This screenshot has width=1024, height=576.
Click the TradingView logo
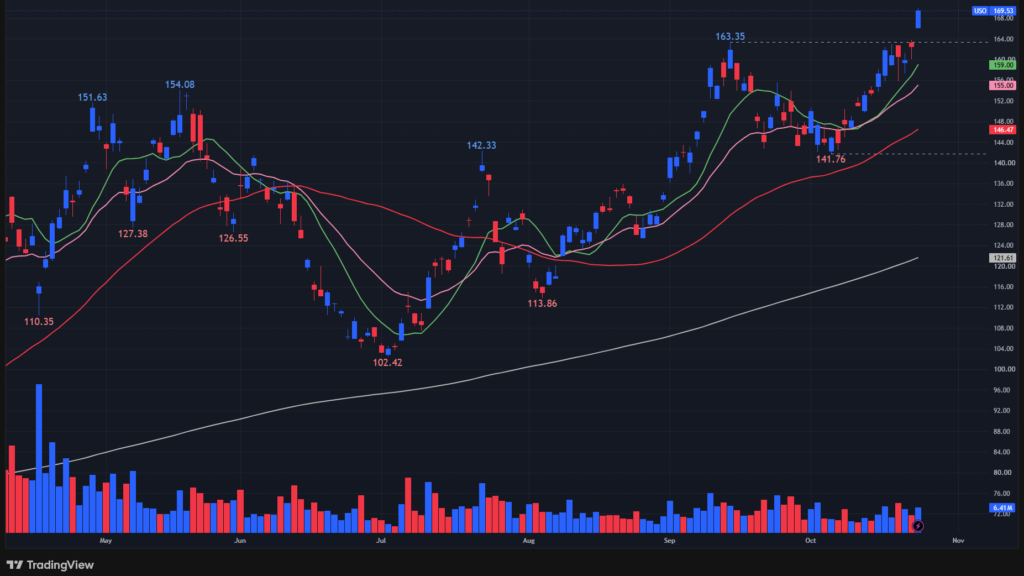pyautogui.click(x=50, y=565)
